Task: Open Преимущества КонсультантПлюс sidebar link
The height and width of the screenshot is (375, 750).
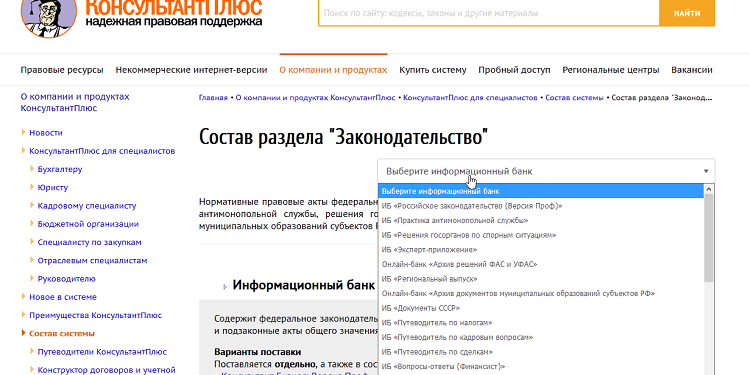Action: 95,315
